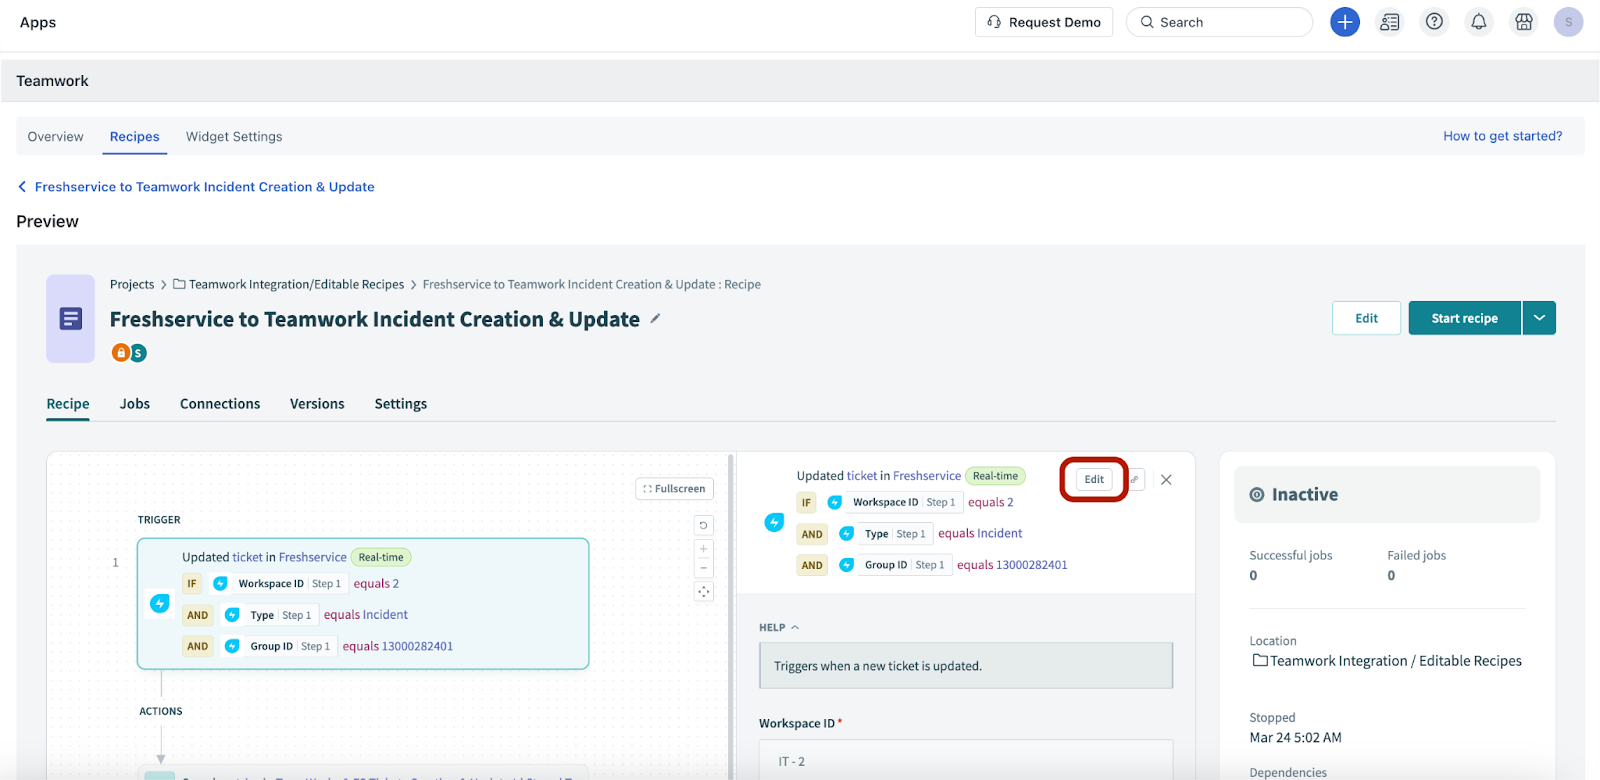Screen dimensions: 1600x780
Task: Open the recipe Settings tab
Action: (401, 404)
